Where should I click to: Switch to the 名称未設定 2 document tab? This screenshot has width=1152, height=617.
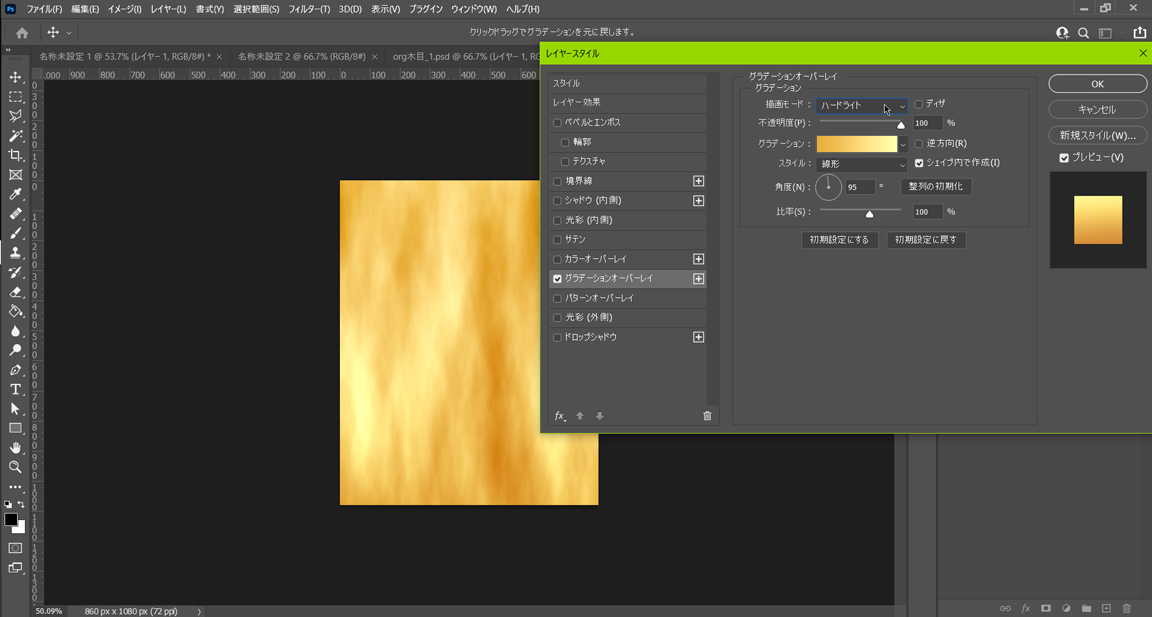point(301,57)
